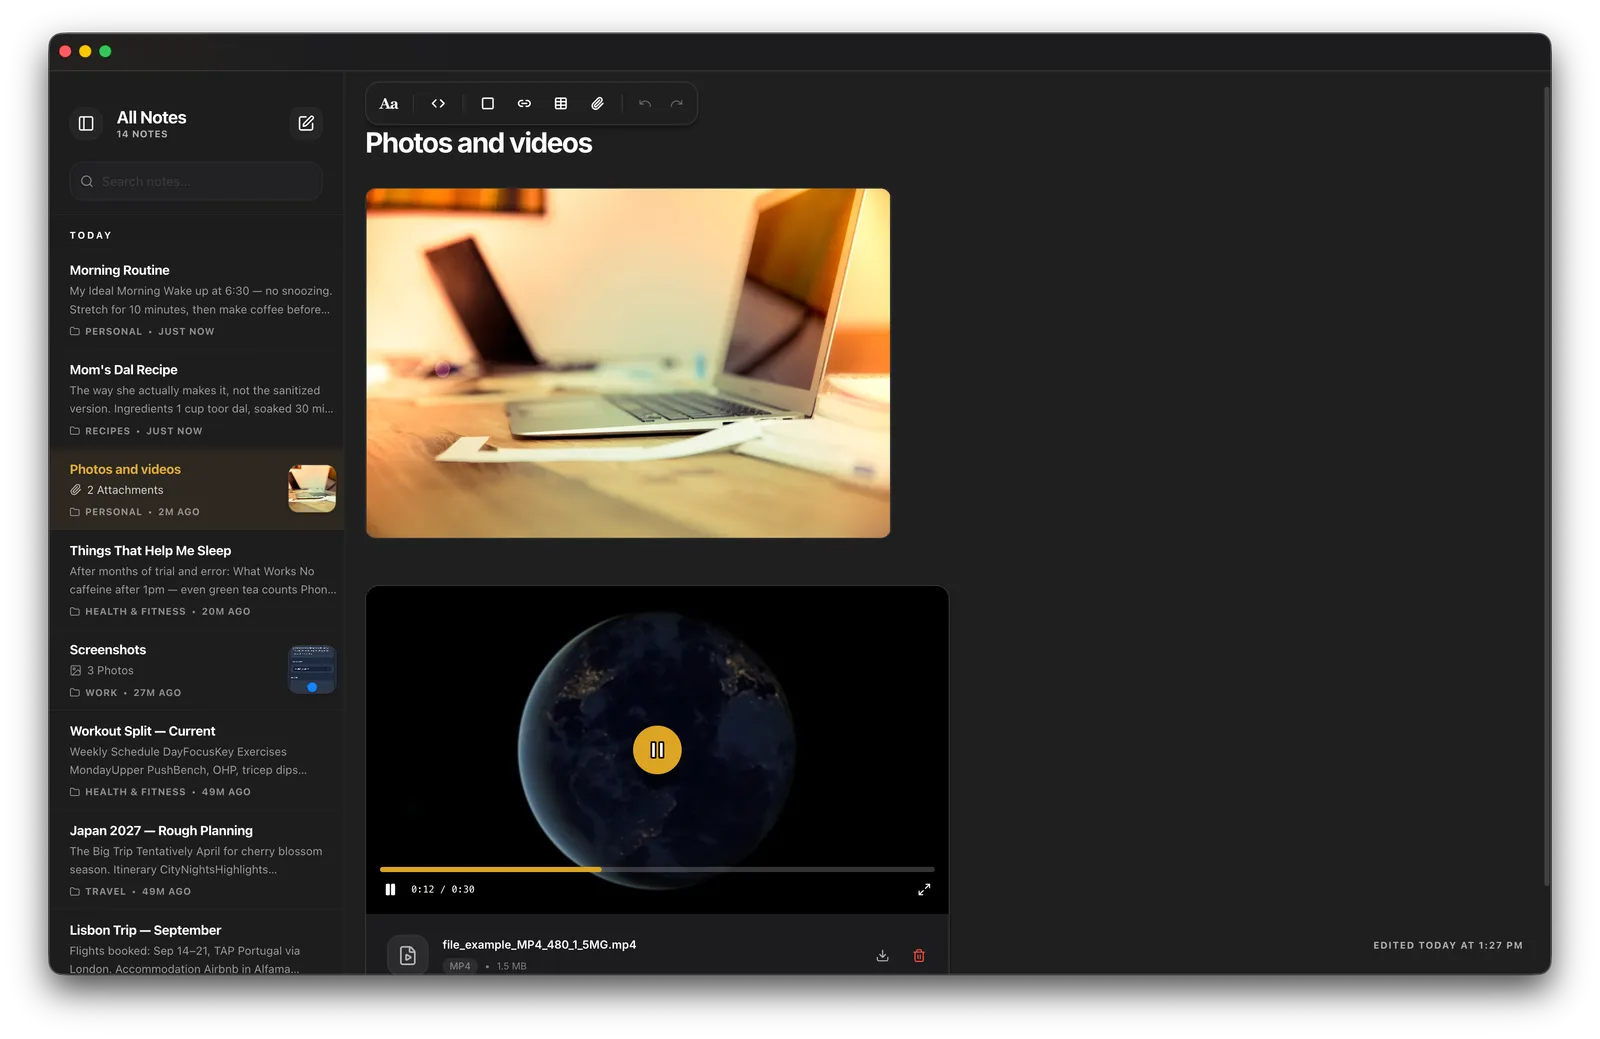The width and height of the screenshot is (1600, 1039).
Task: Click the video file type icon
Action: coord(408,956)
